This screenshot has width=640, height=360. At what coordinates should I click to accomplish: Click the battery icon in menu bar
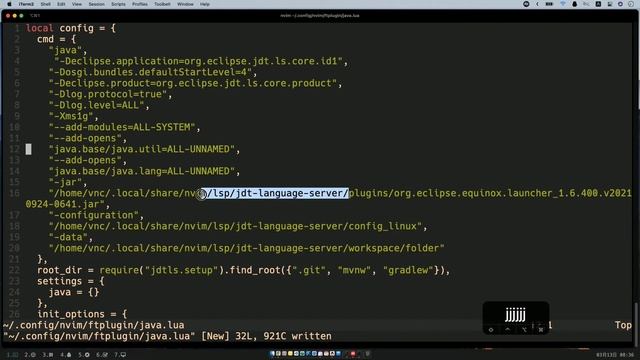tap(549, 4)
